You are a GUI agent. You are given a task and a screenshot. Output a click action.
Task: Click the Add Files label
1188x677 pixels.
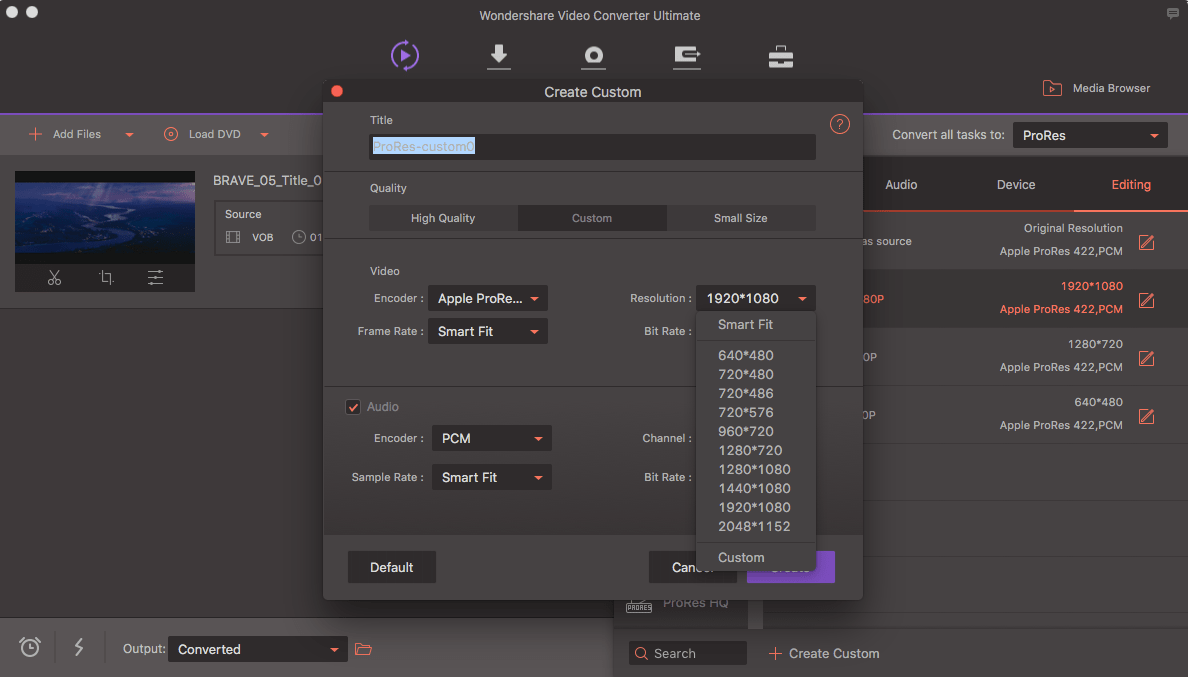77,134
